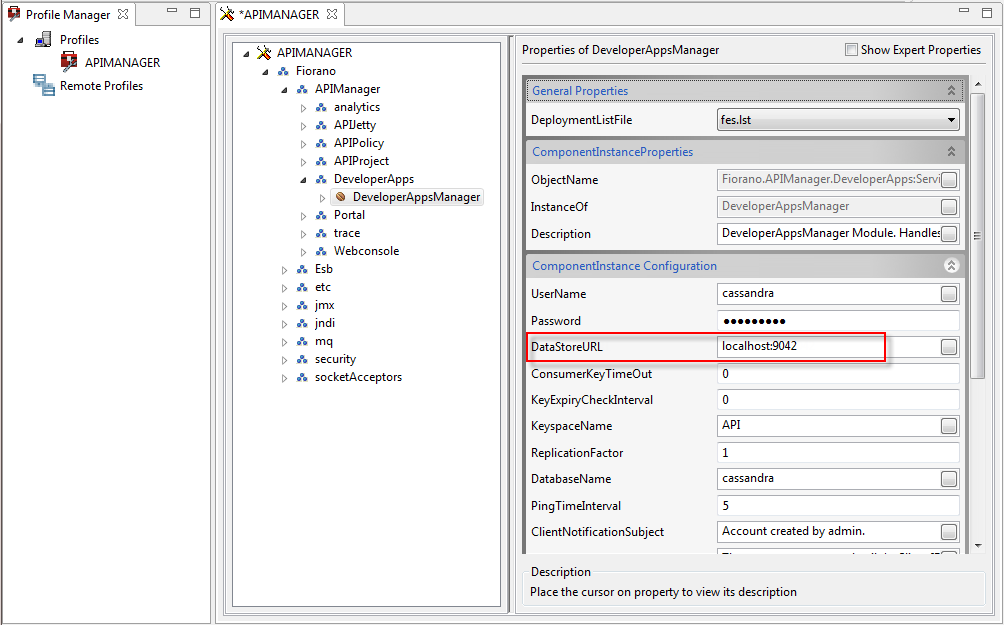Click the security node icon

click(x=302, y=359)
